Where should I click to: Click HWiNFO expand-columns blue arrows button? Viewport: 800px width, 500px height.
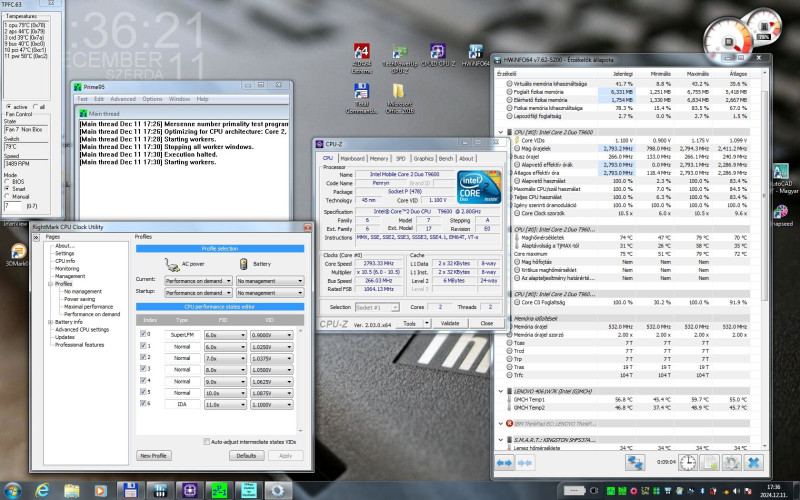(504, 462)
